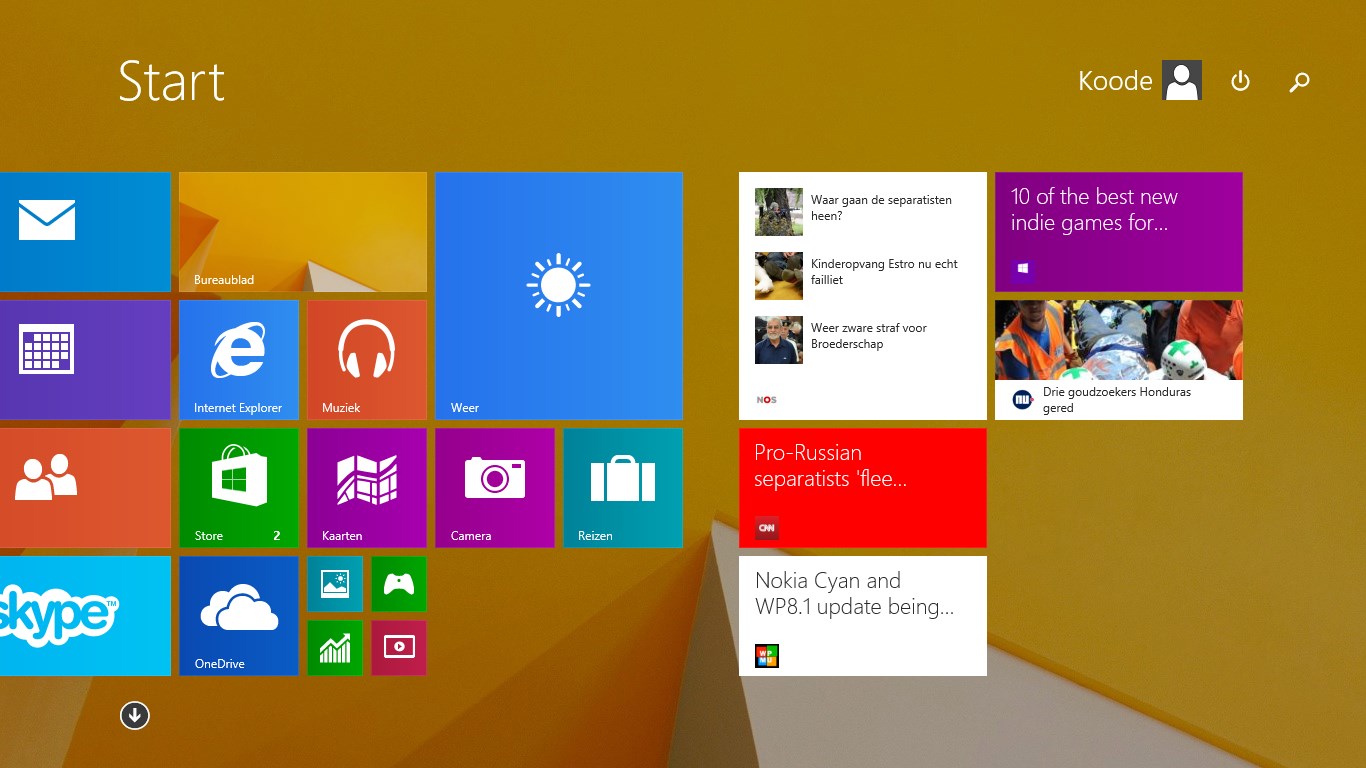Open the Video app tile
Image resolution: width=1366 pixels, height=768 pixels.
398,647
